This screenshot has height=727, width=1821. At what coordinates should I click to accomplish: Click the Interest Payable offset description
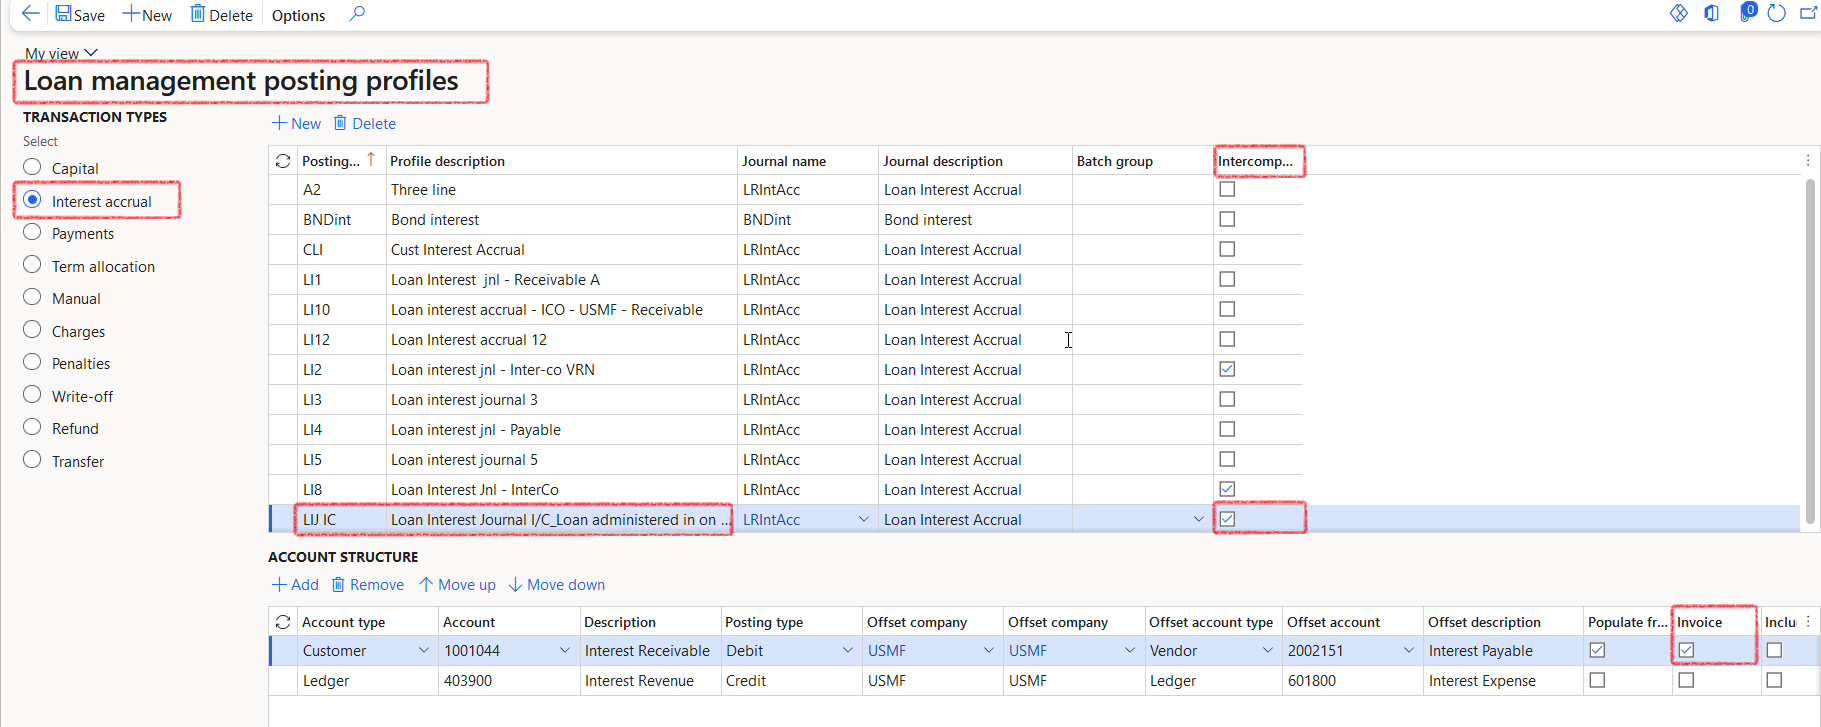coord(1502,651)
